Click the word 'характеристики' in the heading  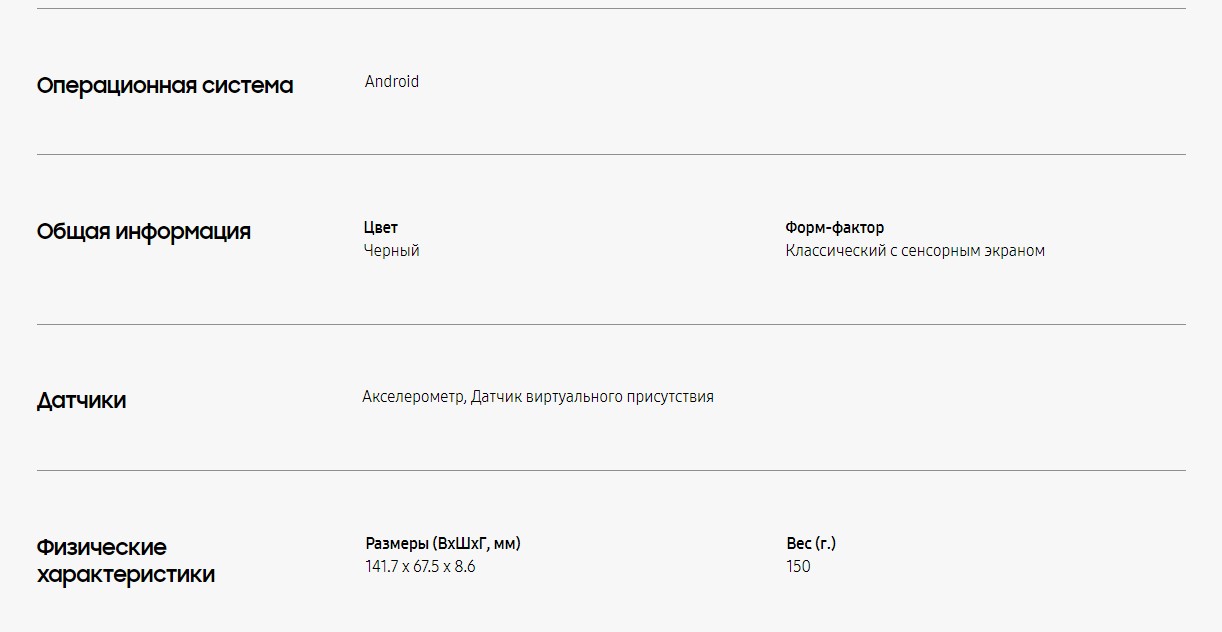[x=126, y=575]
